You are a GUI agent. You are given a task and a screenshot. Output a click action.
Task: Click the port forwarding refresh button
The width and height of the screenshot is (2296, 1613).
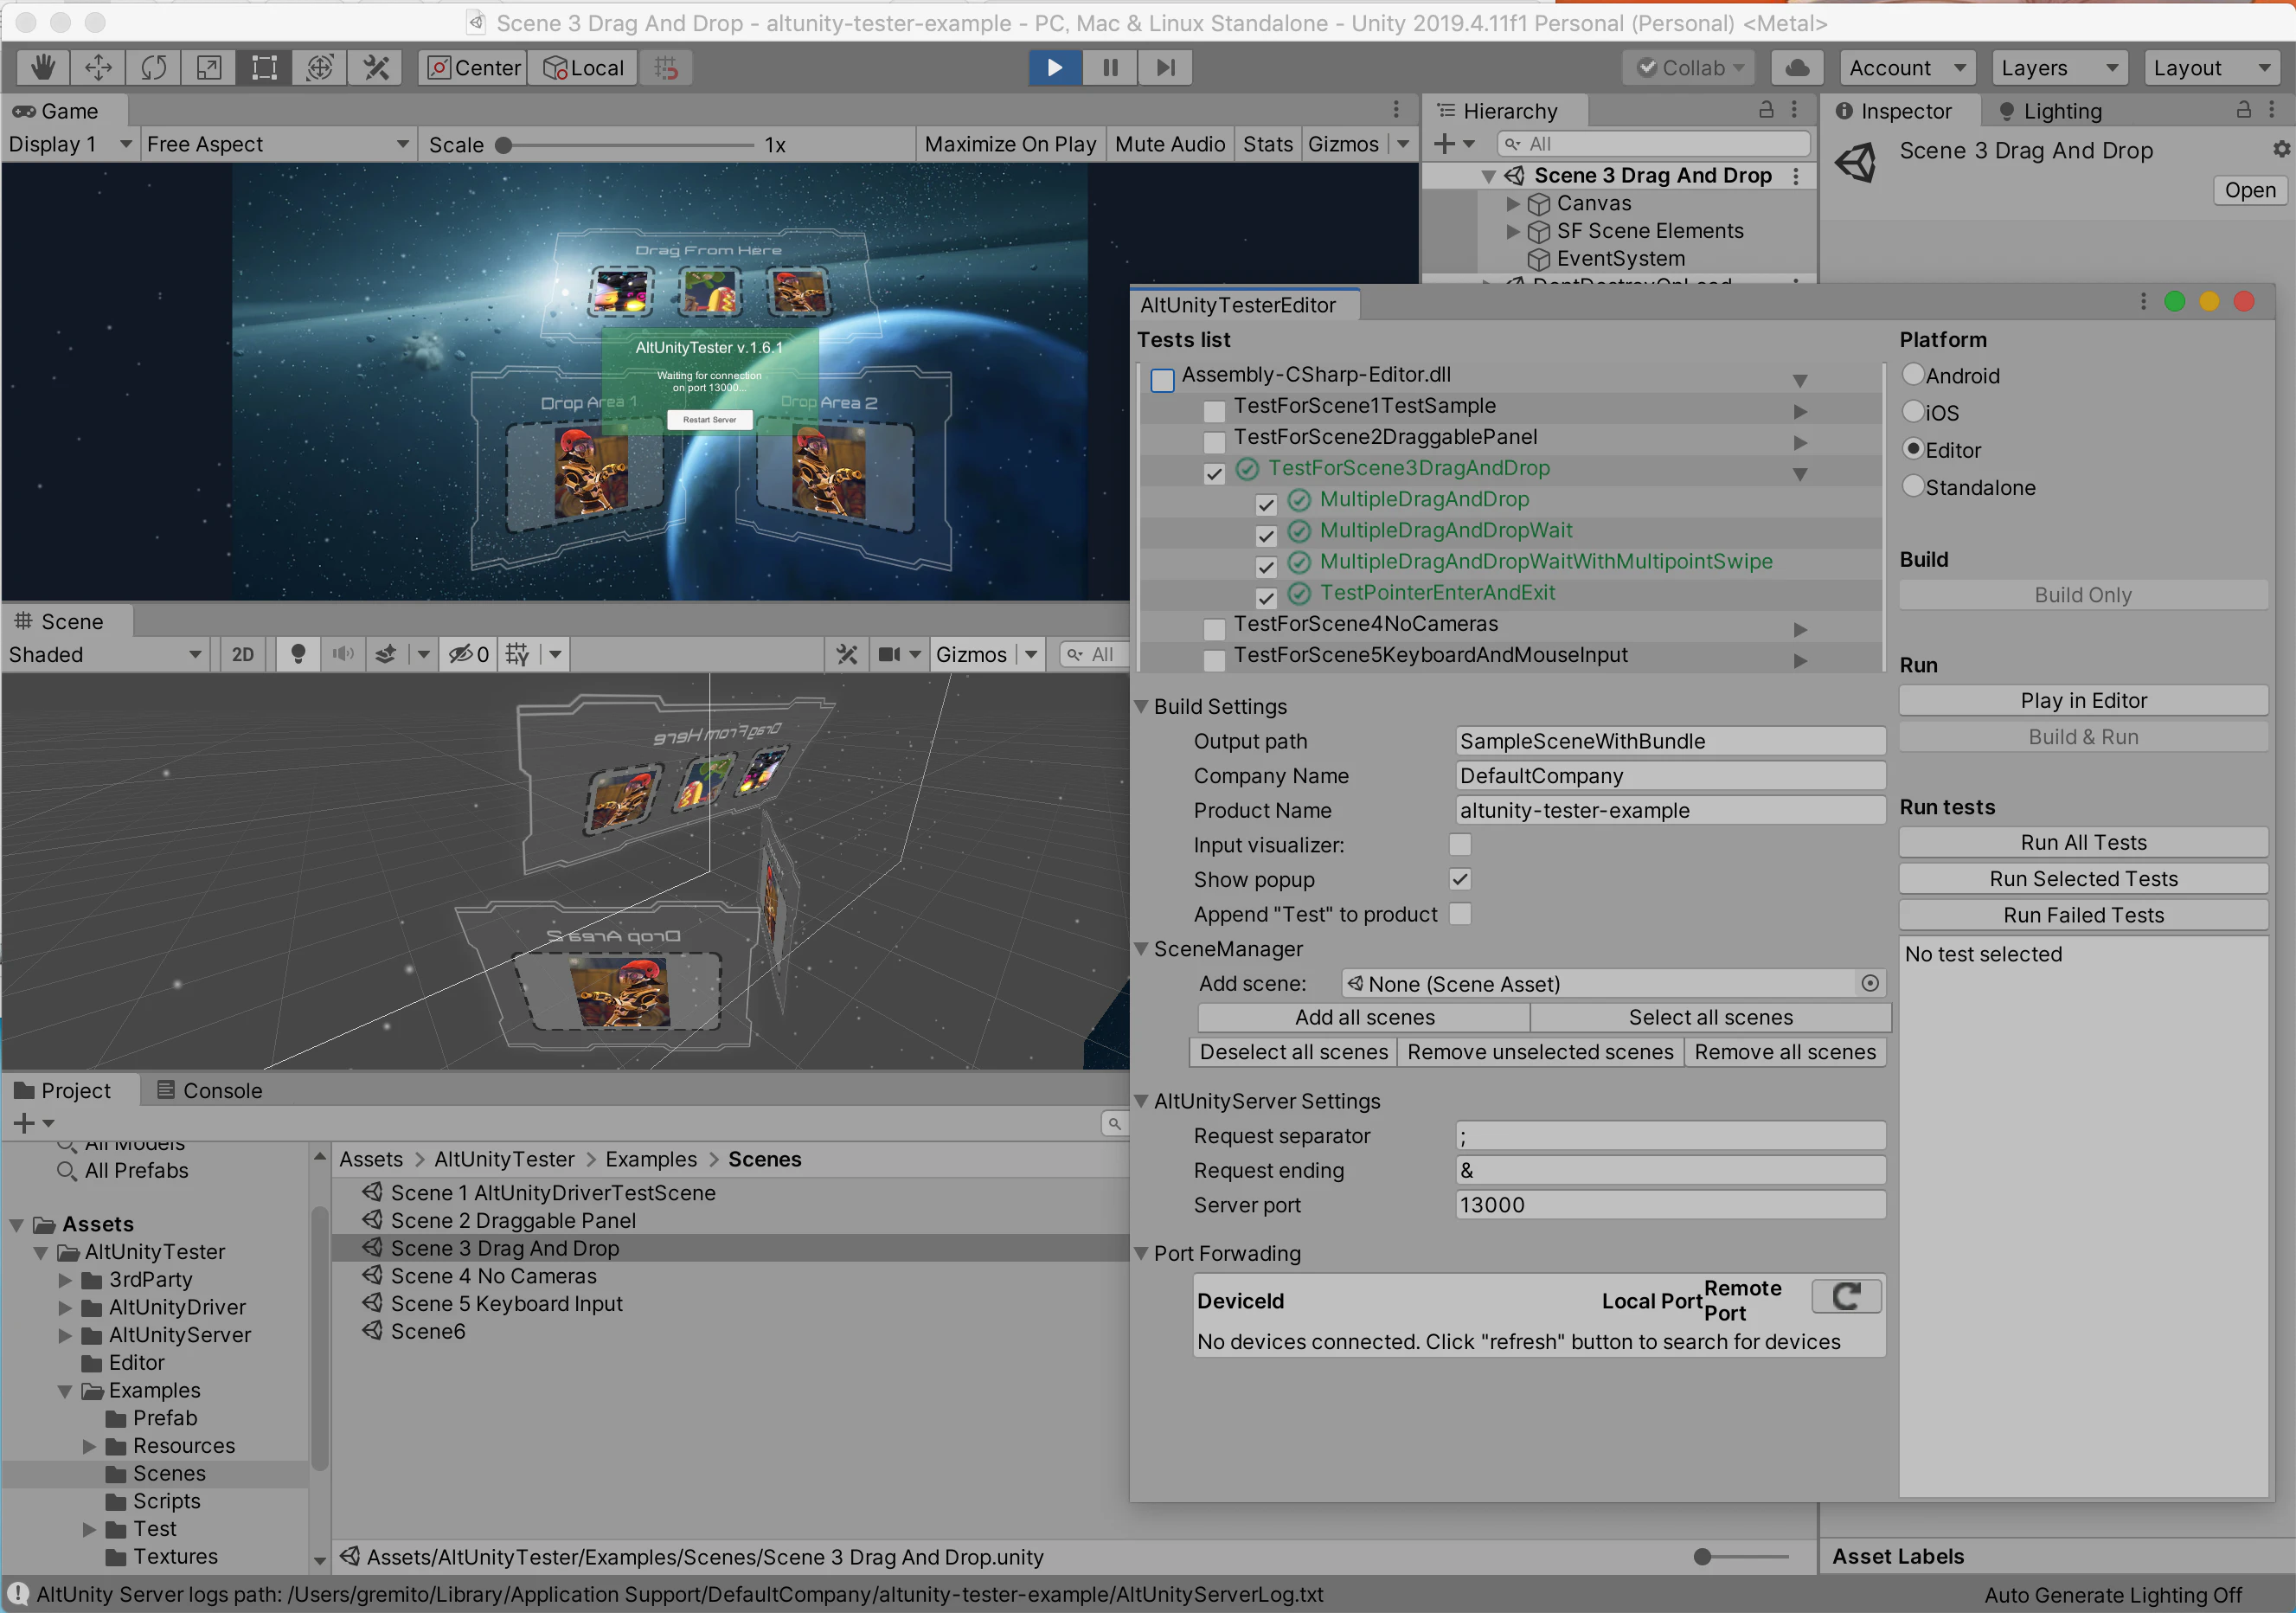click(1846, 1297)
